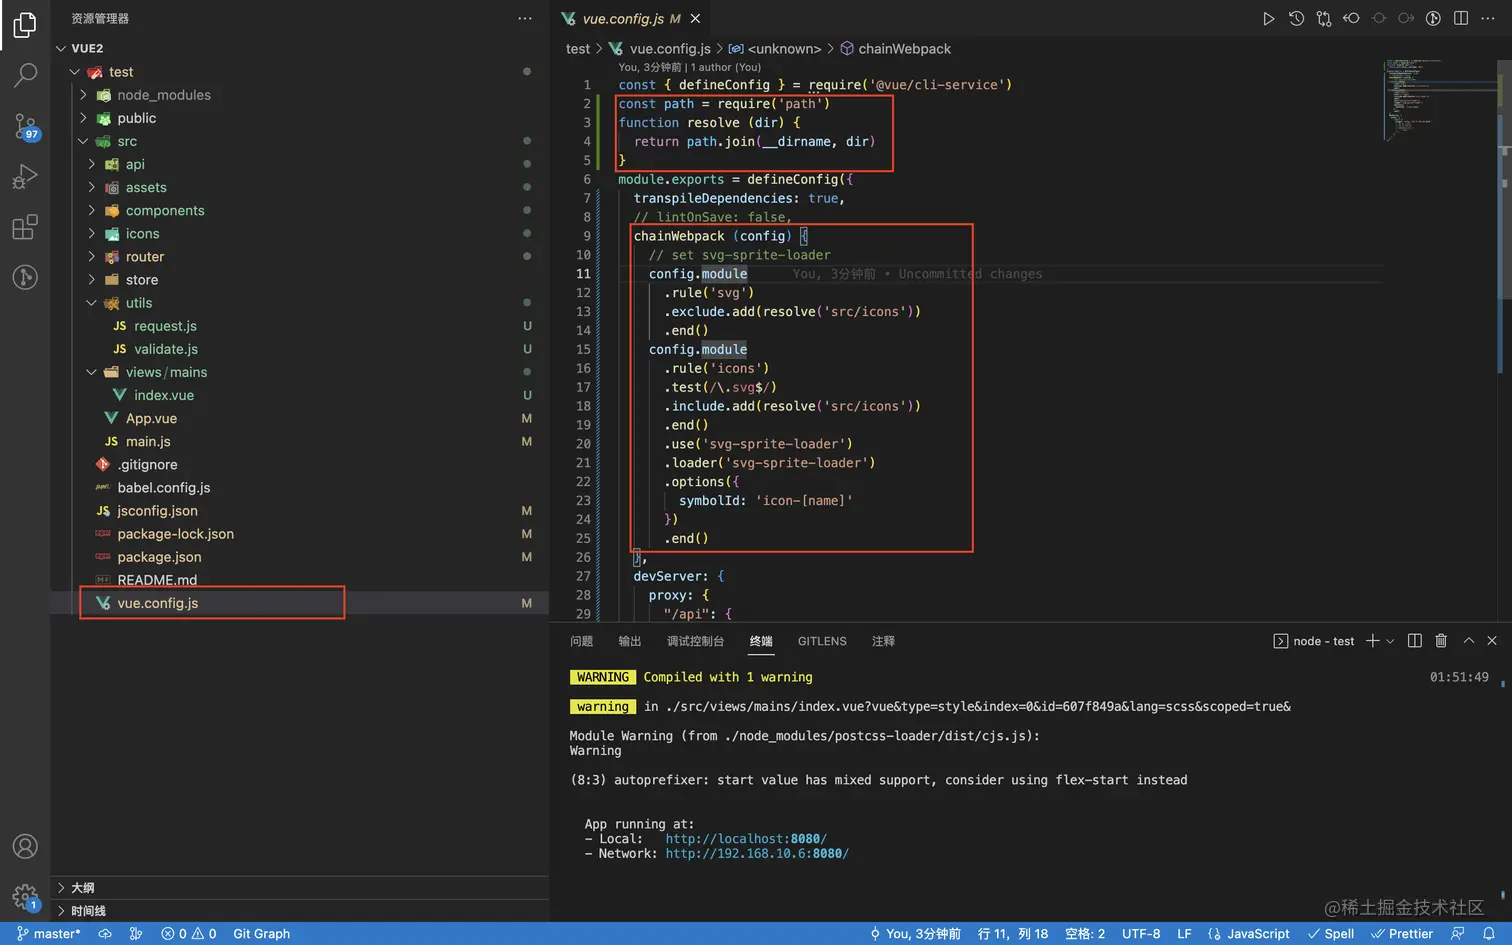Open the Extensions view
Screen dimensions: 1512x945
(25, 227)
